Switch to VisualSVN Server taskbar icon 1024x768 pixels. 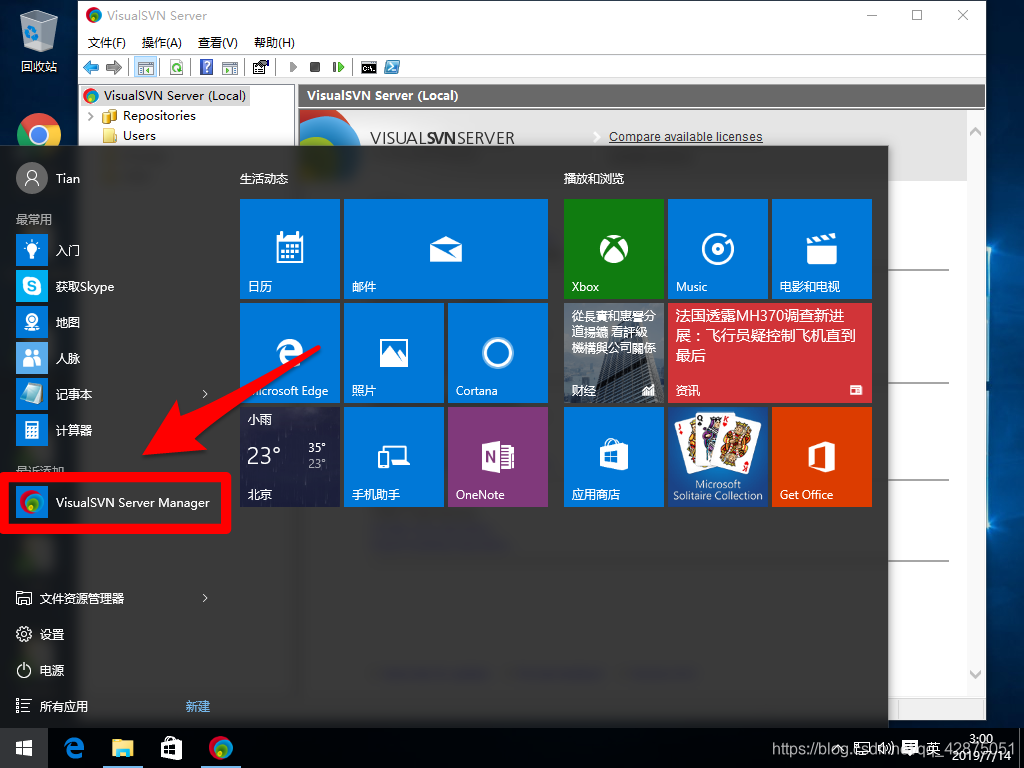click(220, 748)
